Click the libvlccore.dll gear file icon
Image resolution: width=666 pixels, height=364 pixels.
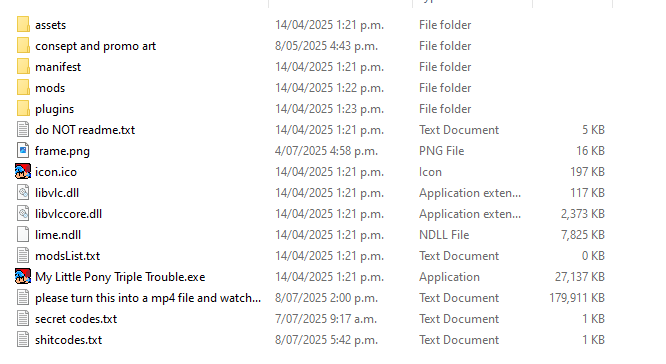23,214
